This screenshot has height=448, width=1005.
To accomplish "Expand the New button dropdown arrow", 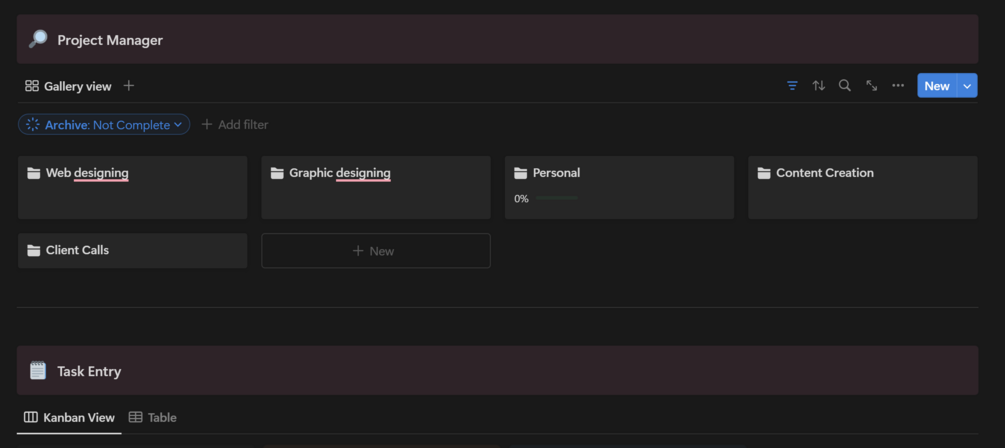I will pos(967,86).
